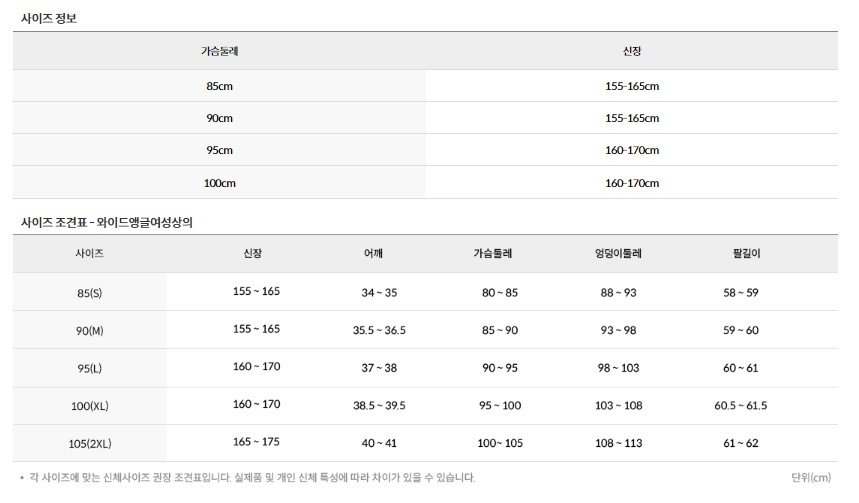Screen dimensions: 859x503
Task: Click the 어깨 column header
Action: point(373,254)
